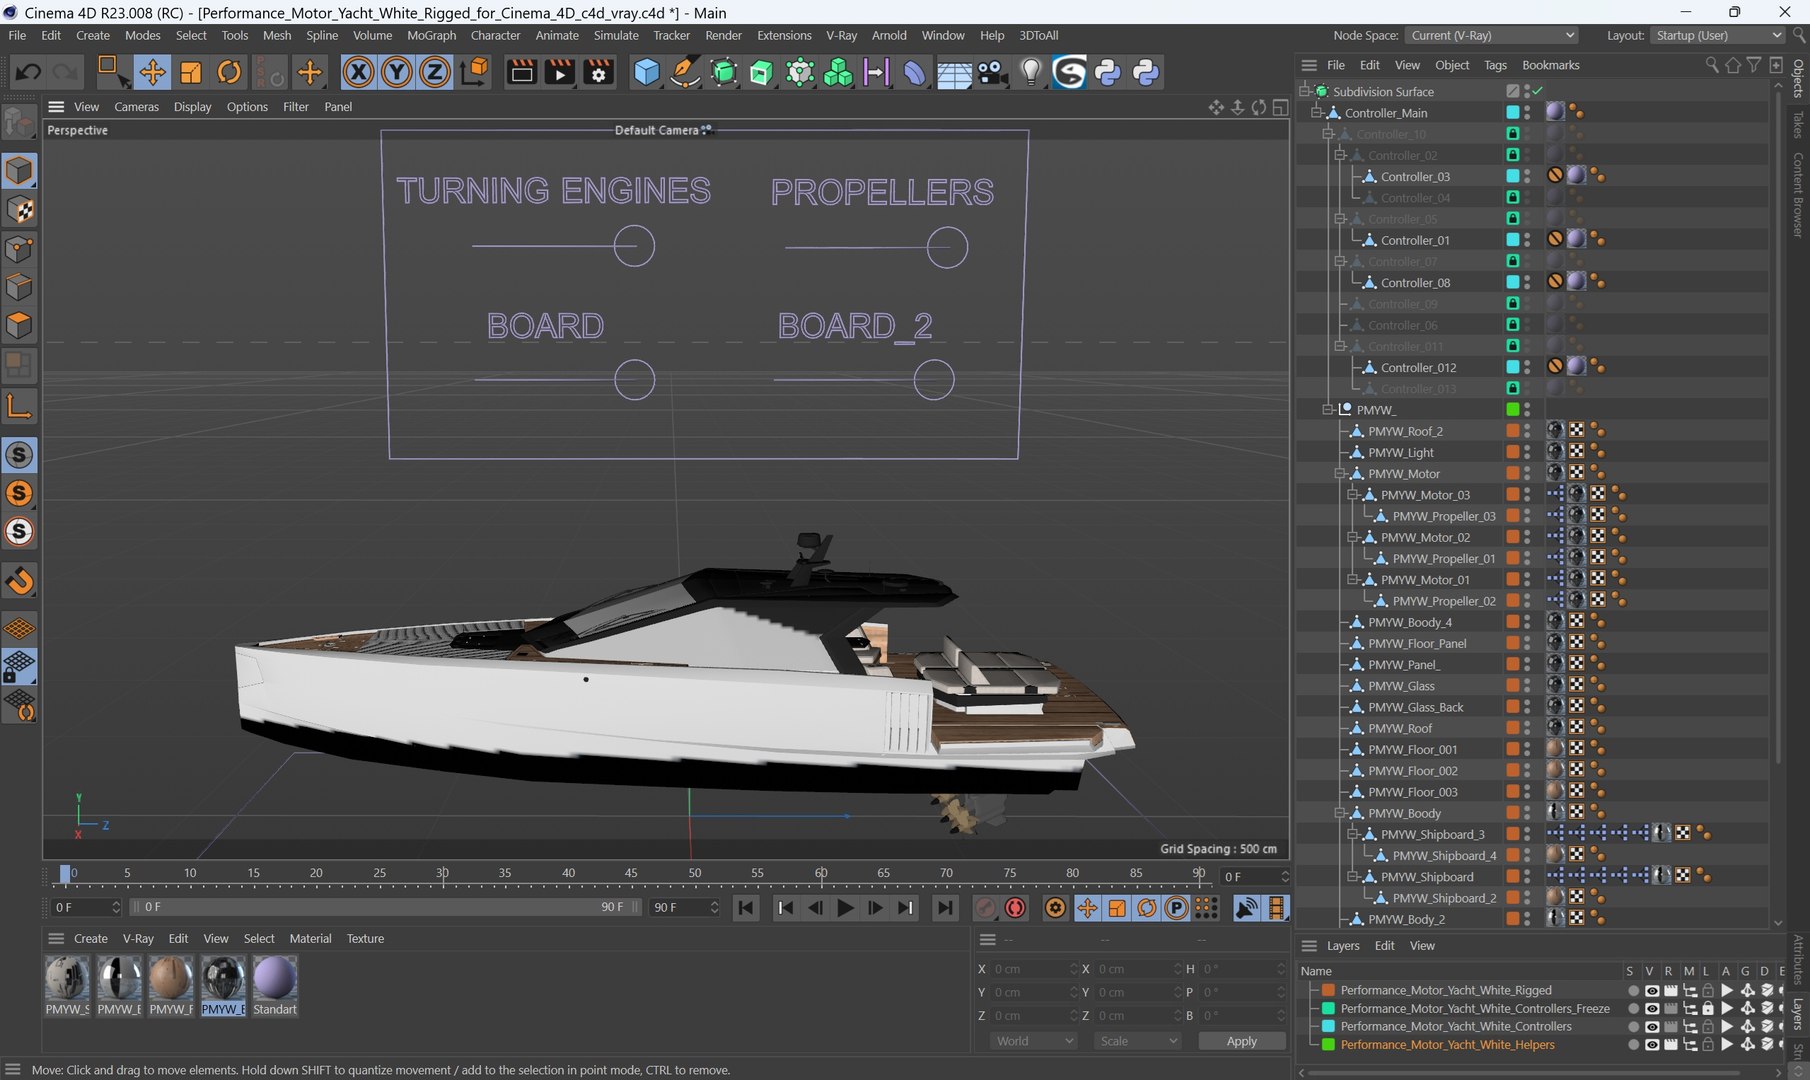Toggle visibility of Performance_Motor_Yacht_White_Rigged layer
The width and height of the screenshot is (1810, 1080).
(1651, 991)
